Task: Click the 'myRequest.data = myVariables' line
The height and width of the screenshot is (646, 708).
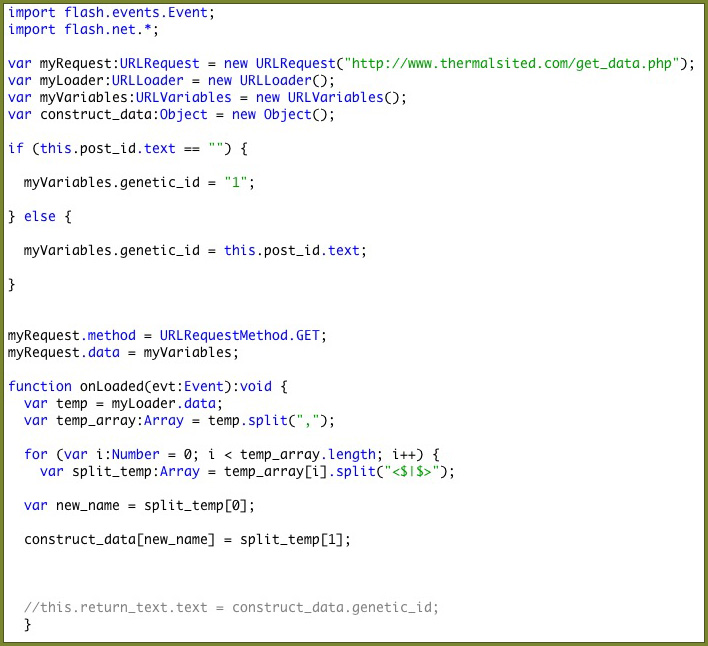Action: (123, 352)
